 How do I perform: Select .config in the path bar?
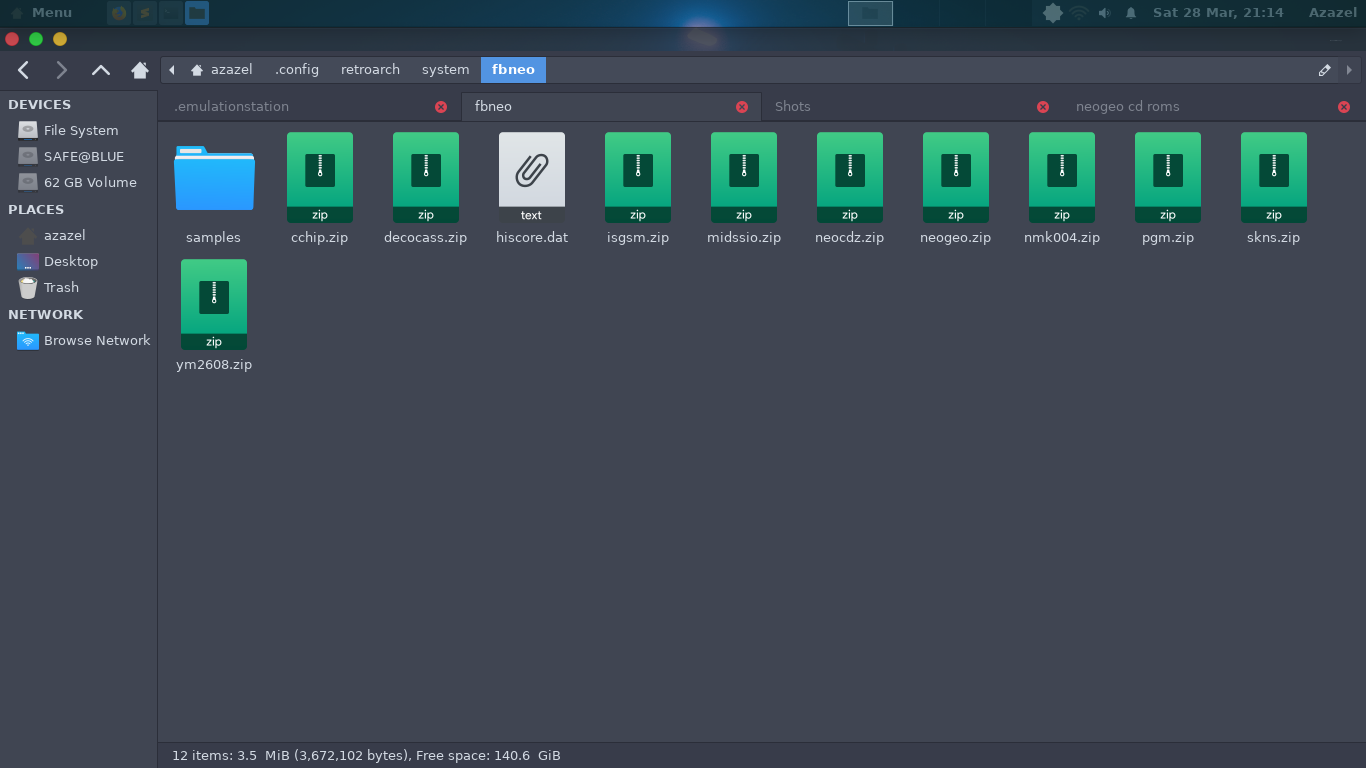click(x=297, y=70)
